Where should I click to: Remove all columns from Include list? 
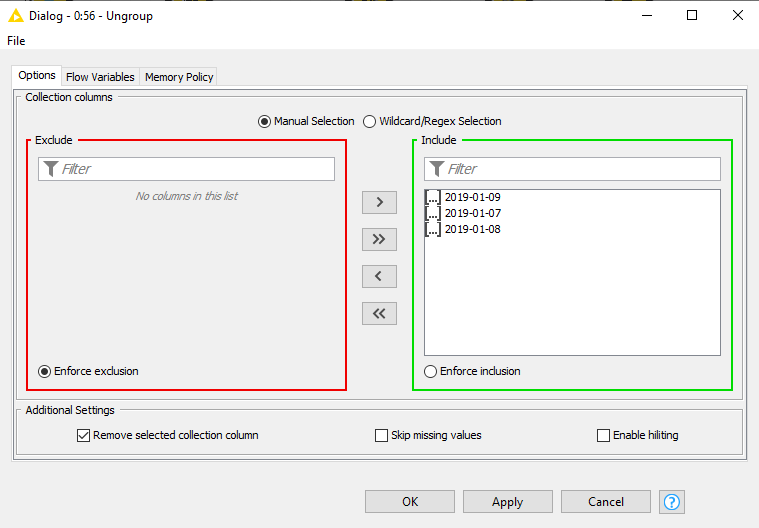[x=379, y=313]
